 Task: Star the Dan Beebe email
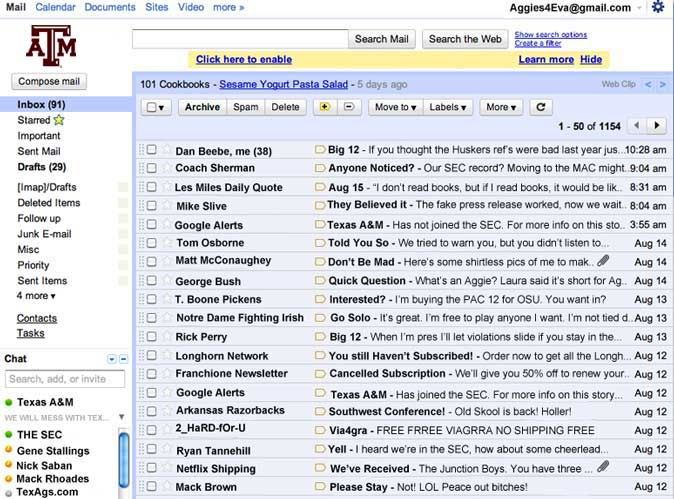coord(167,150)
